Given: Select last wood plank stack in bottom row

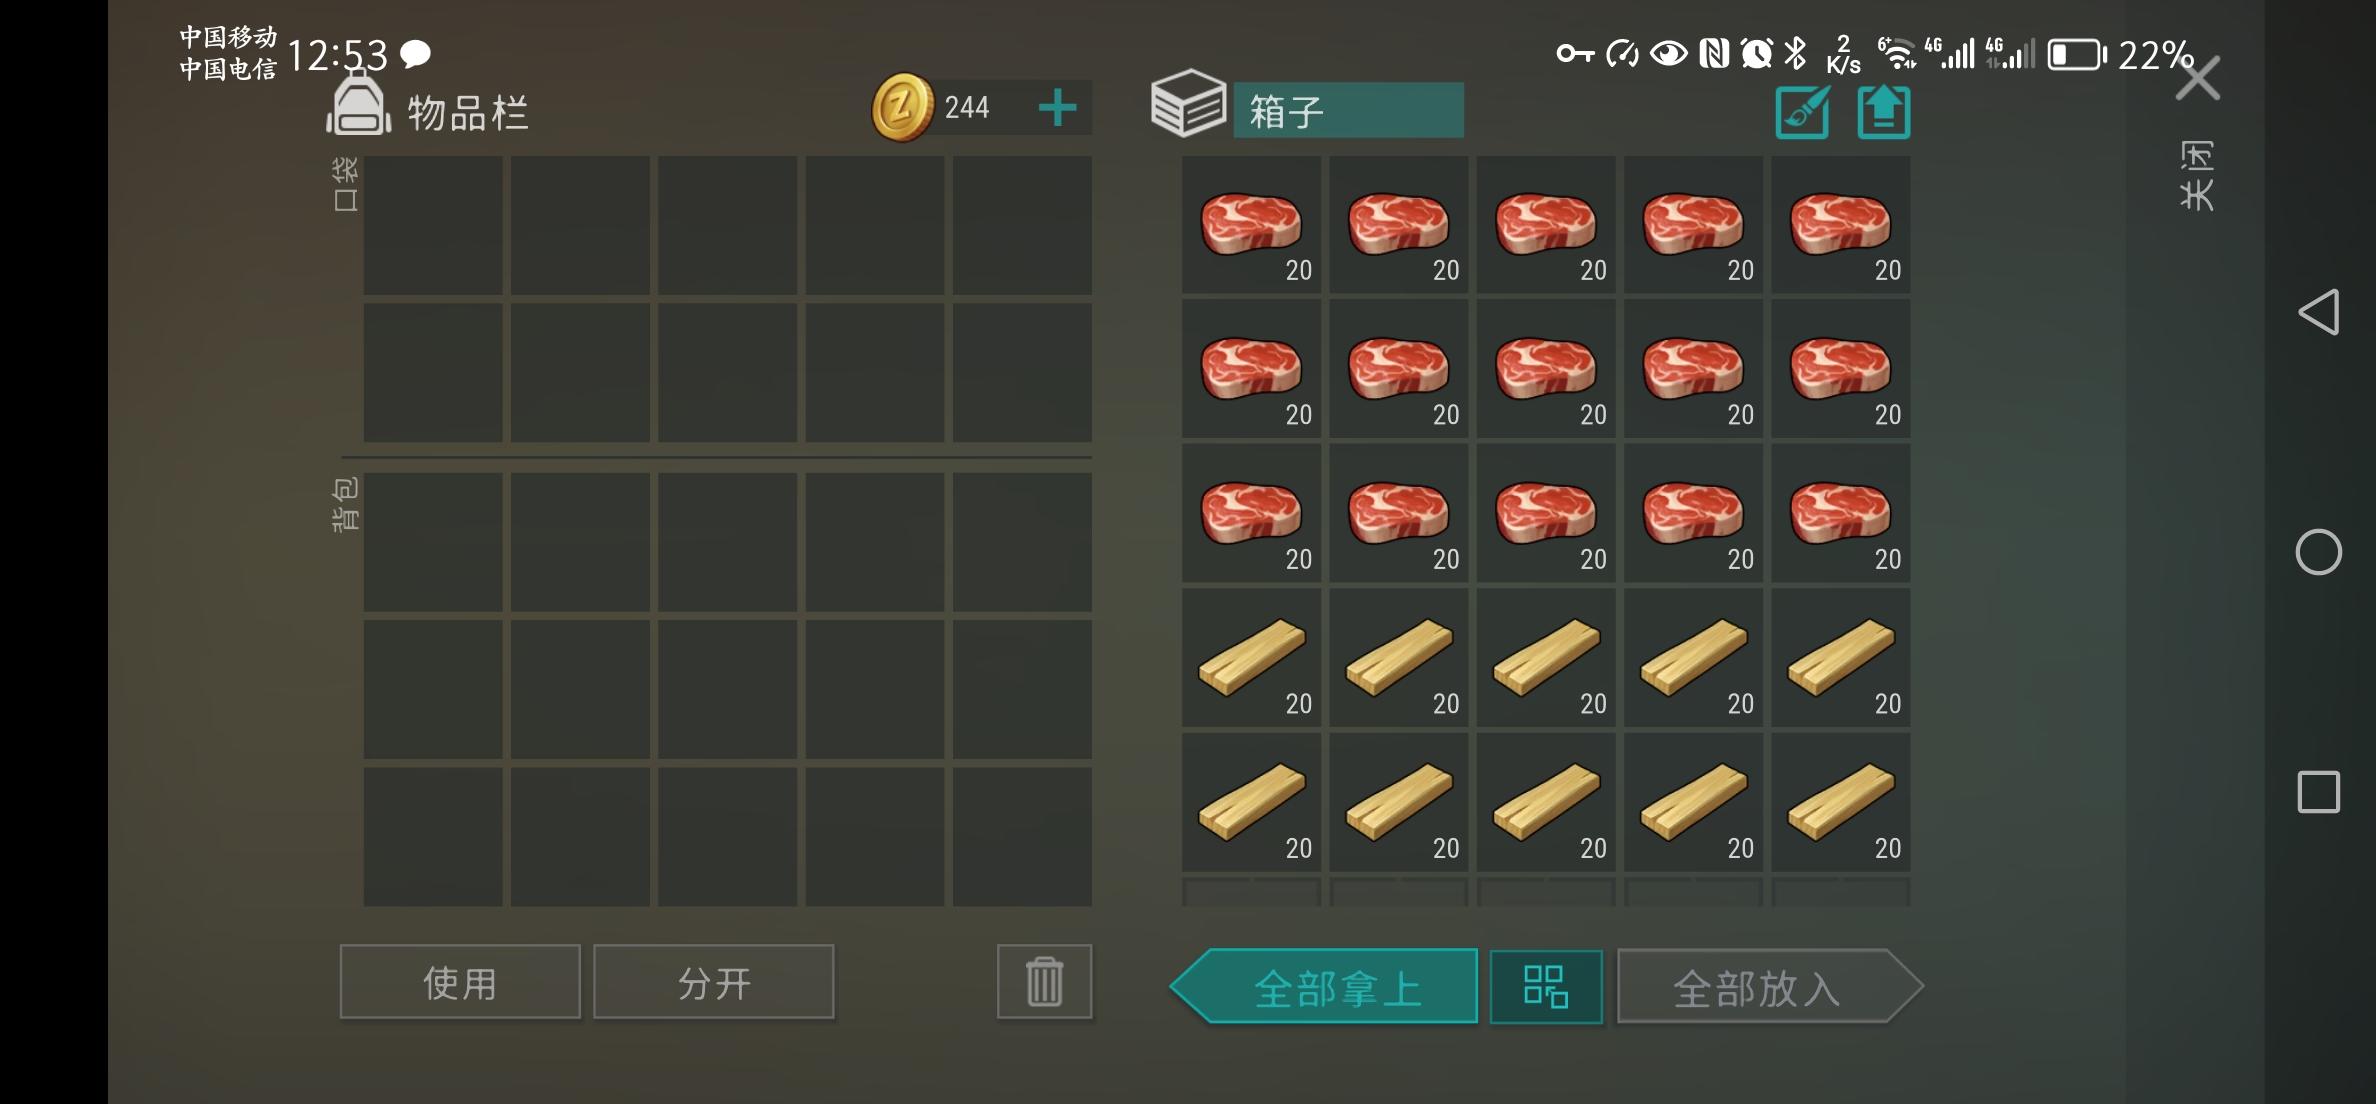Looking at the screenshot, I should [x=1841, y=802].
